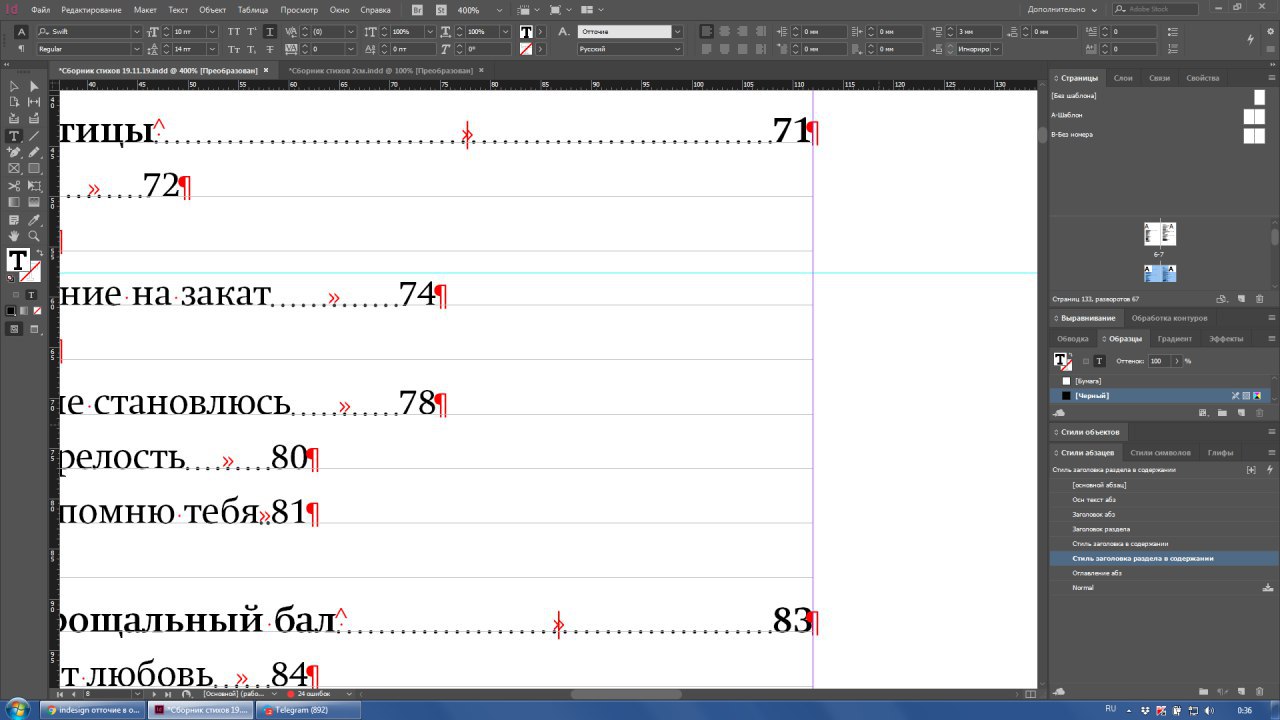Open the Редактирование menu

[91, 9]
